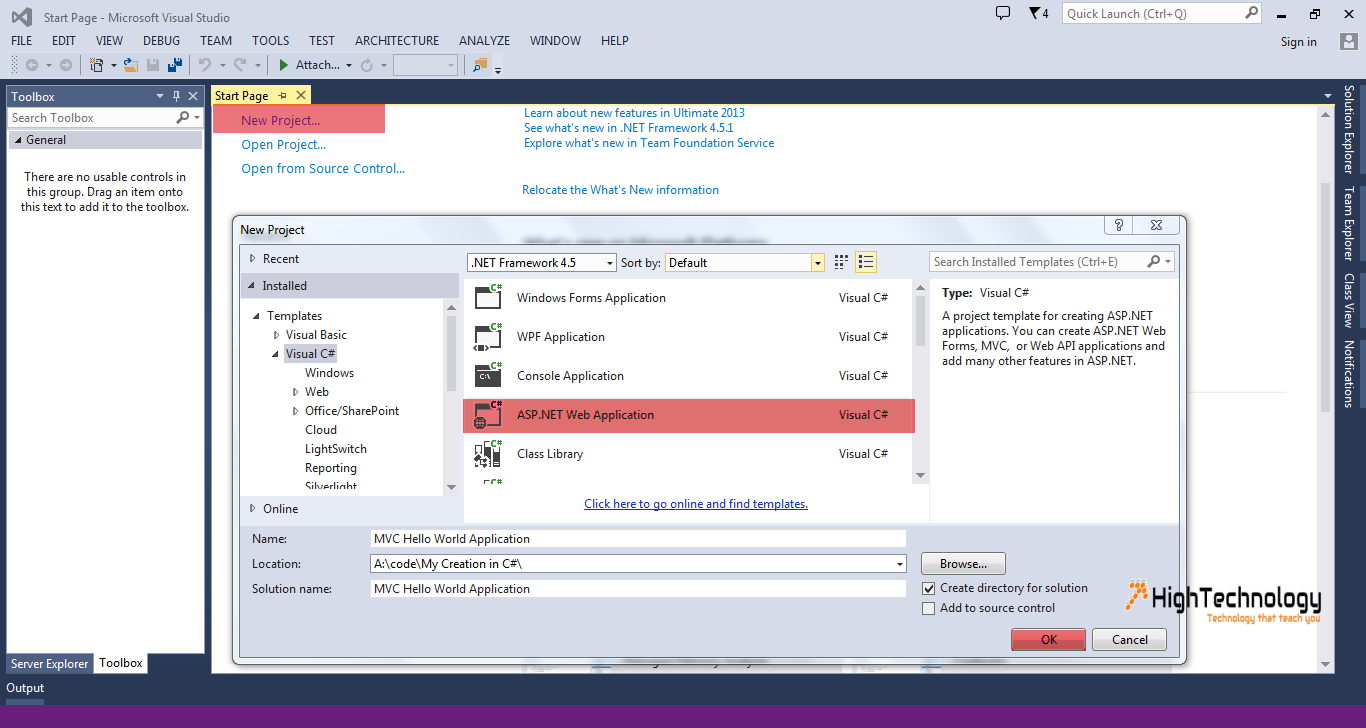
Task: Enable Add to source control checkbox
Action: click(929, 608)
